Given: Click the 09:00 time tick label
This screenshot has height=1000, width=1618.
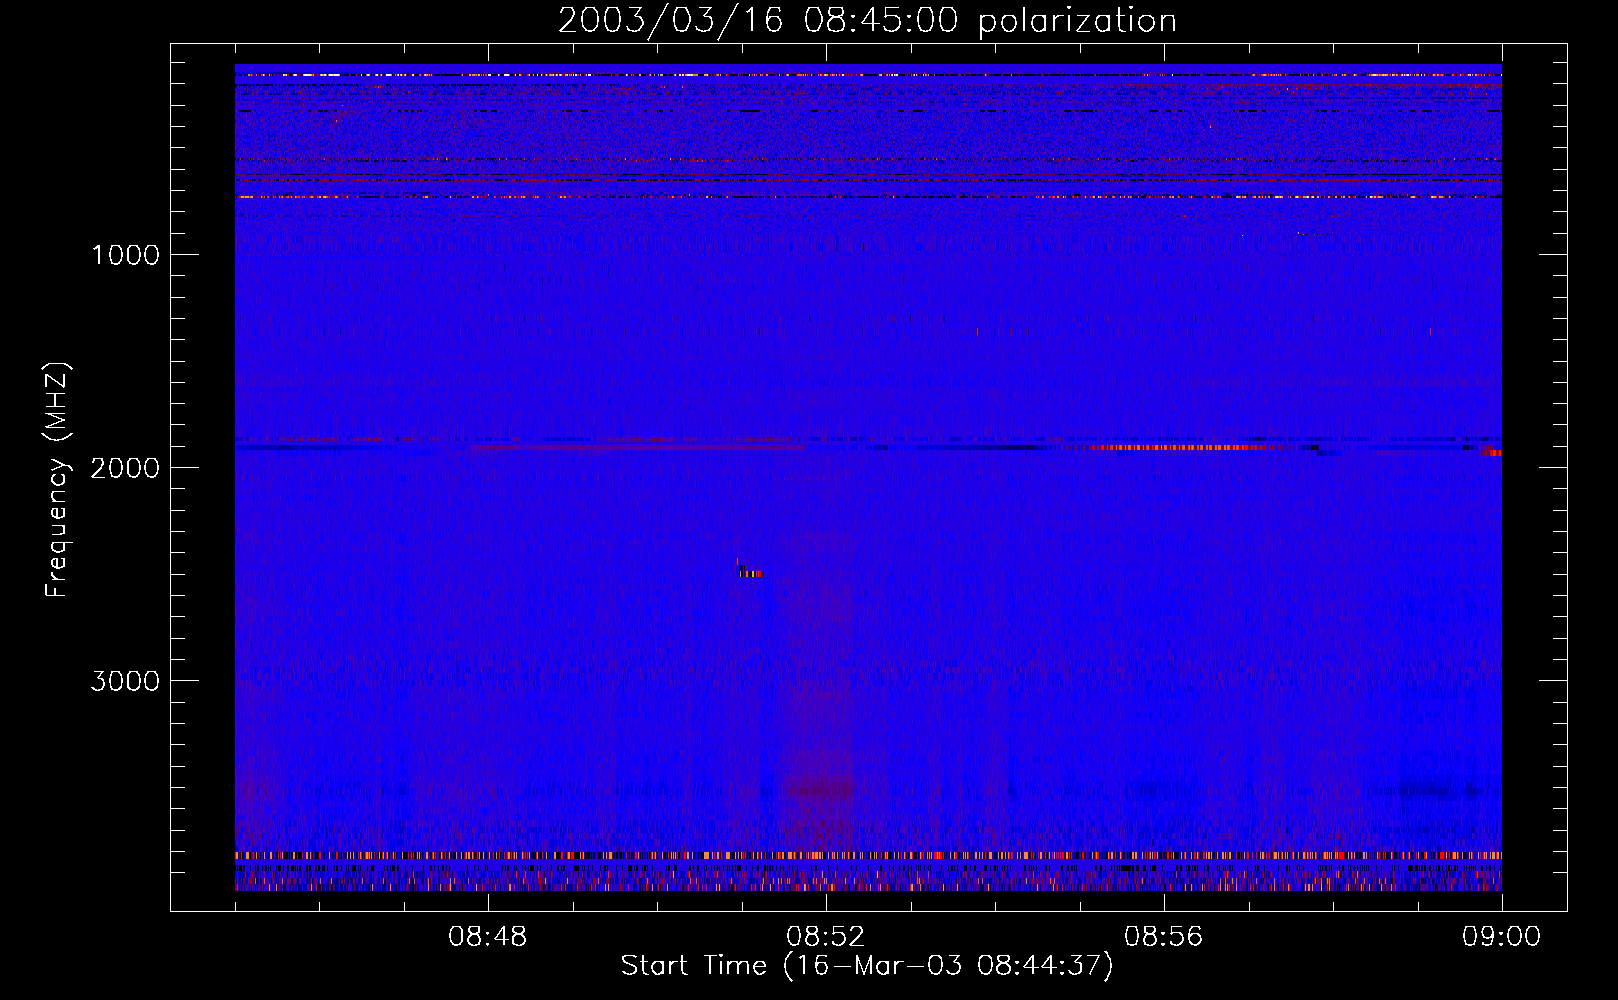Looking at the screenshot, I should click(x=1502, y=937).
